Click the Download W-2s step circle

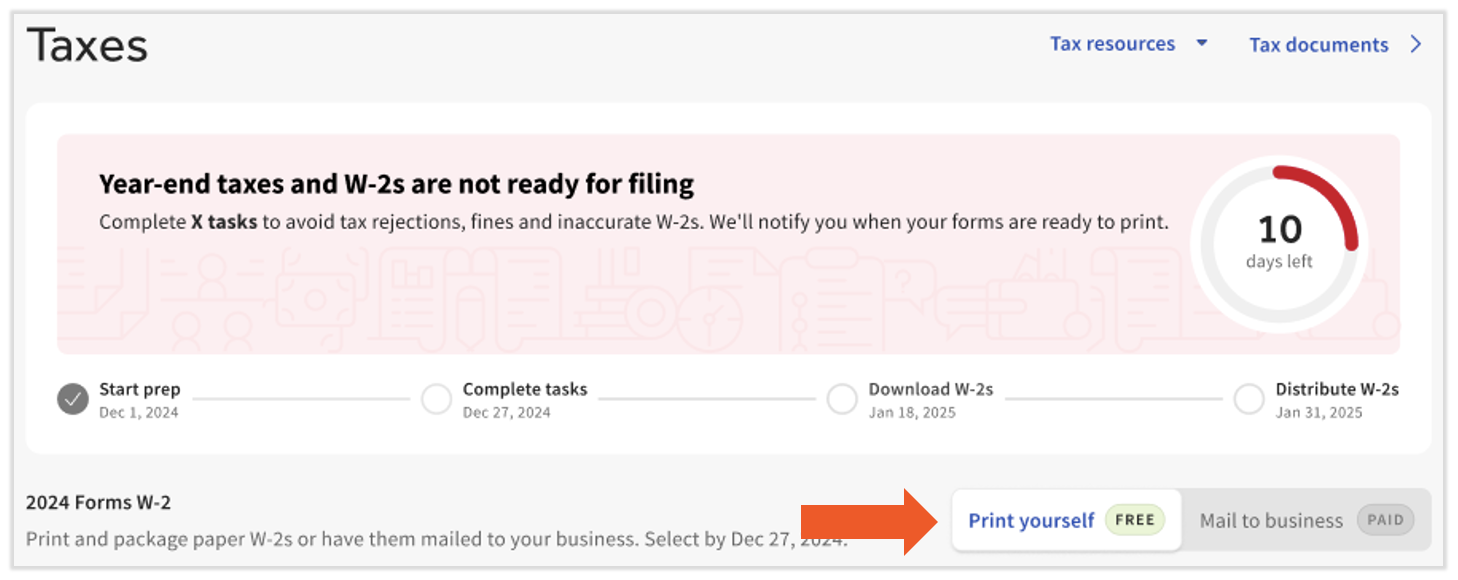pyautogui.click(x=842, y=400)
